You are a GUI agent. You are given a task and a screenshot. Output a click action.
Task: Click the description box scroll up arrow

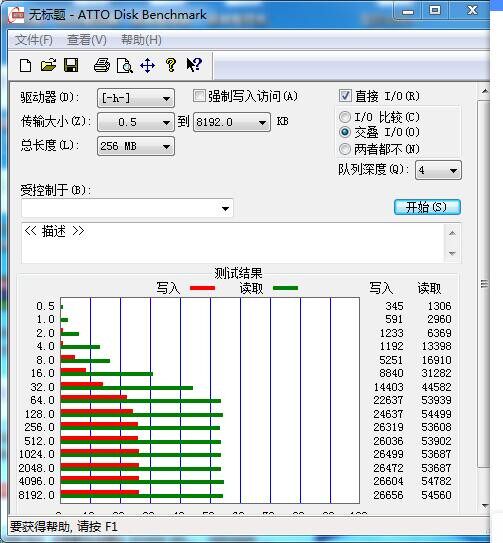click(x=452, y=233)
